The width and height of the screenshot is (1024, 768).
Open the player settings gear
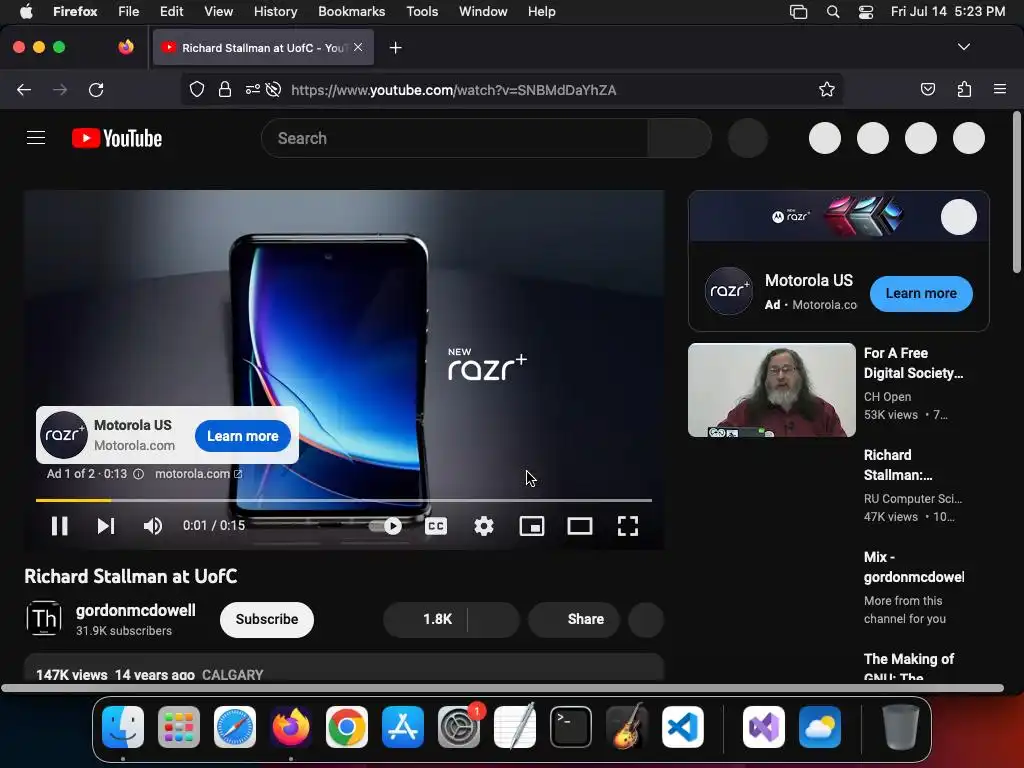pyautogui.click(x=483, y=526)
